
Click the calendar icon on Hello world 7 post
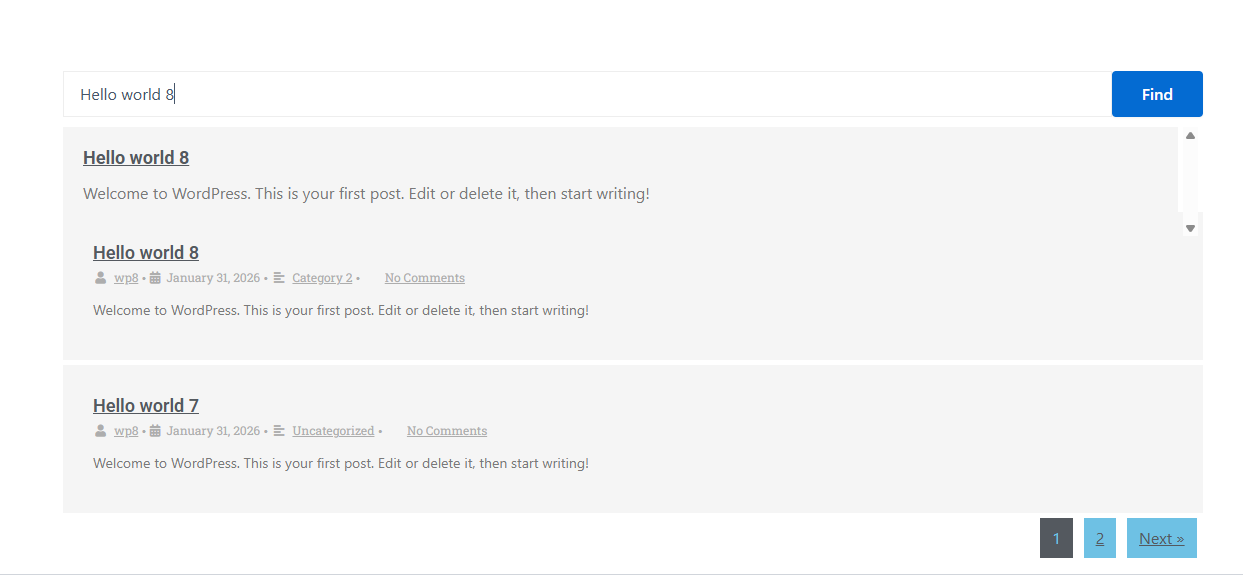pyautogui.click(x=155, y=431)
